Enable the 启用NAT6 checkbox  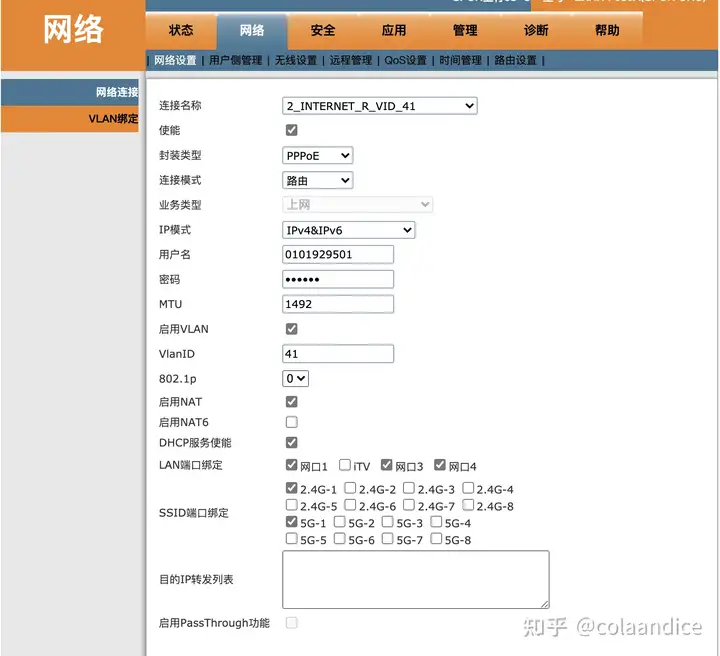(x=292, y=422)
